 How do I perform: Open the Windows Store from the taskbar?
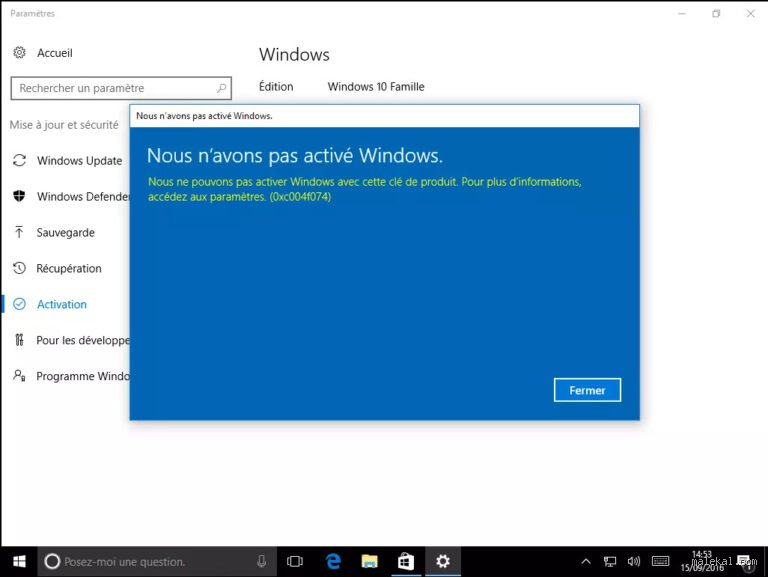(x=406, y=561)
